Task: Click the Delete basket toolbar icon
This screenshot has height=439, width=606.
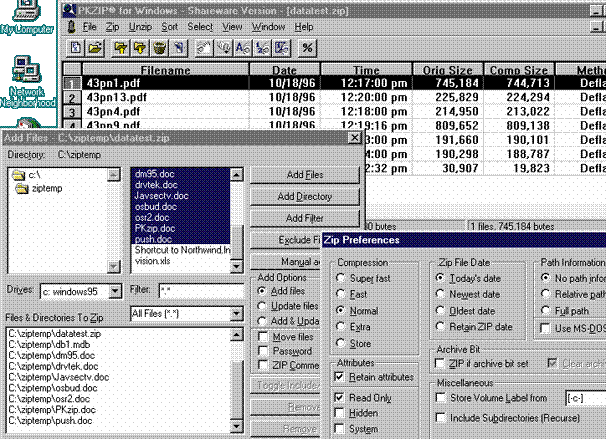Action: coord(159,48)
